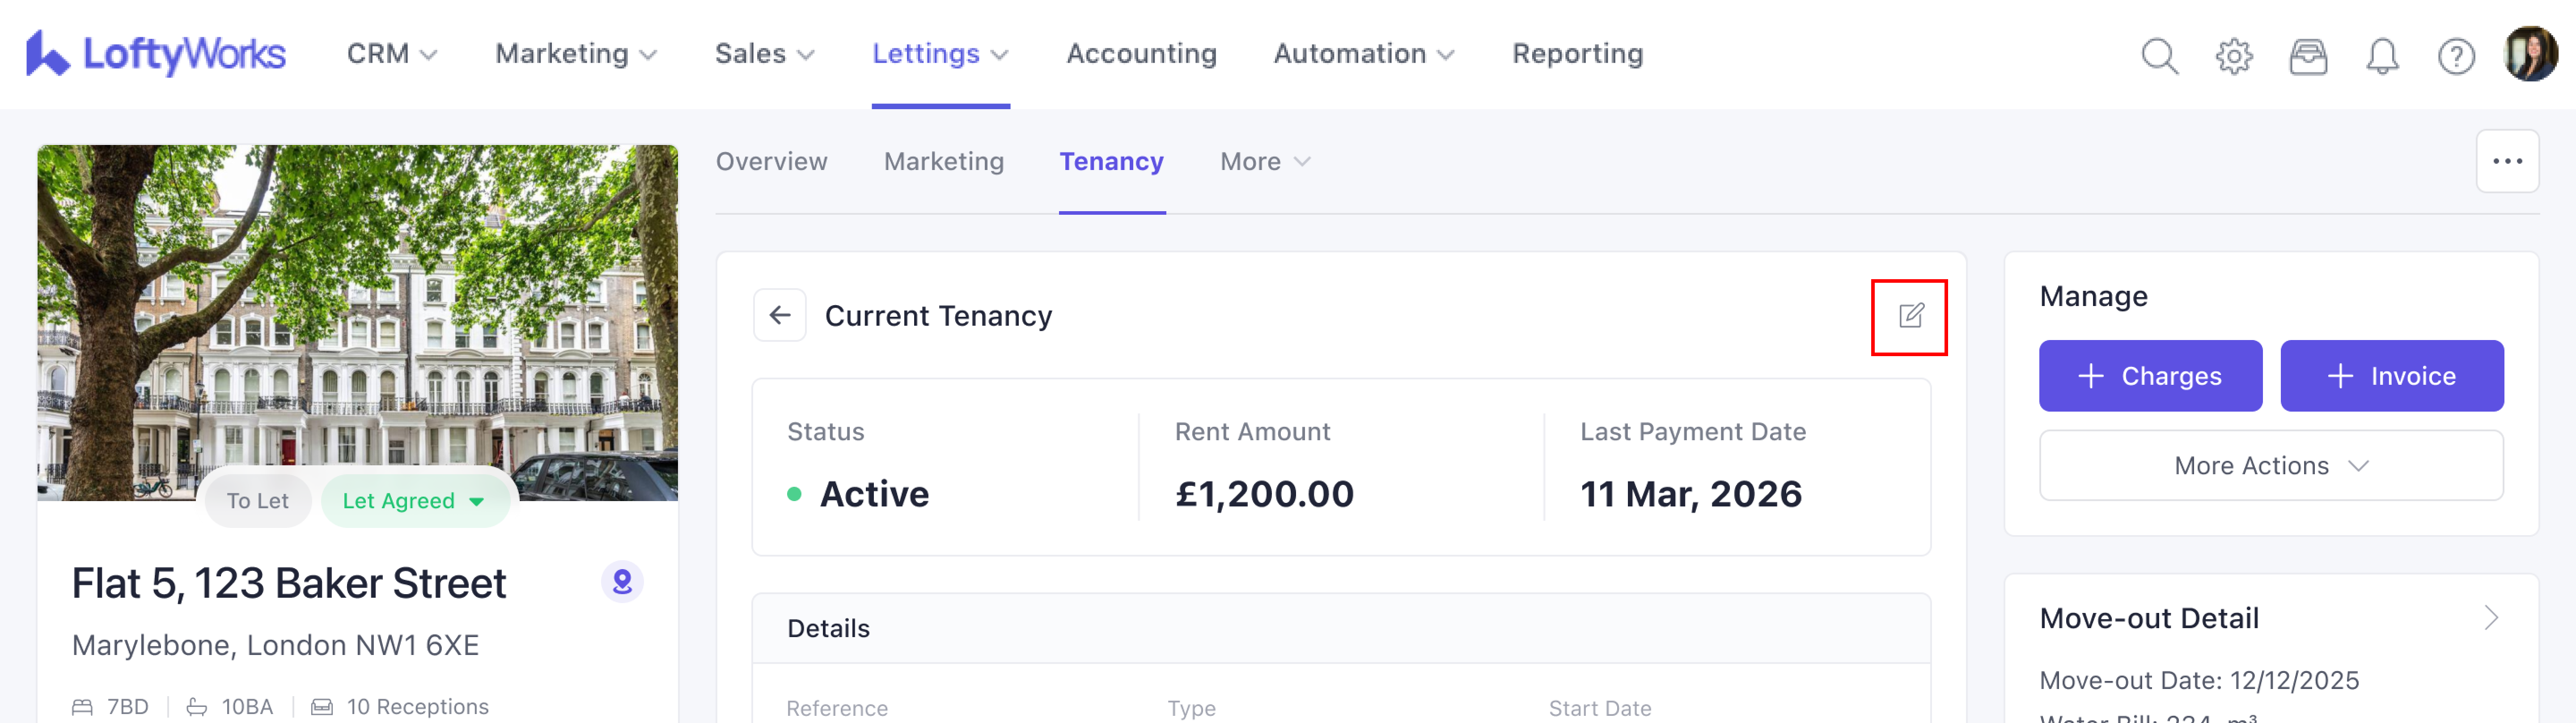Switch to the Overview tab
Image resolution: width=2576 pixels, height=723 pixels.
[x=771, y=161]
